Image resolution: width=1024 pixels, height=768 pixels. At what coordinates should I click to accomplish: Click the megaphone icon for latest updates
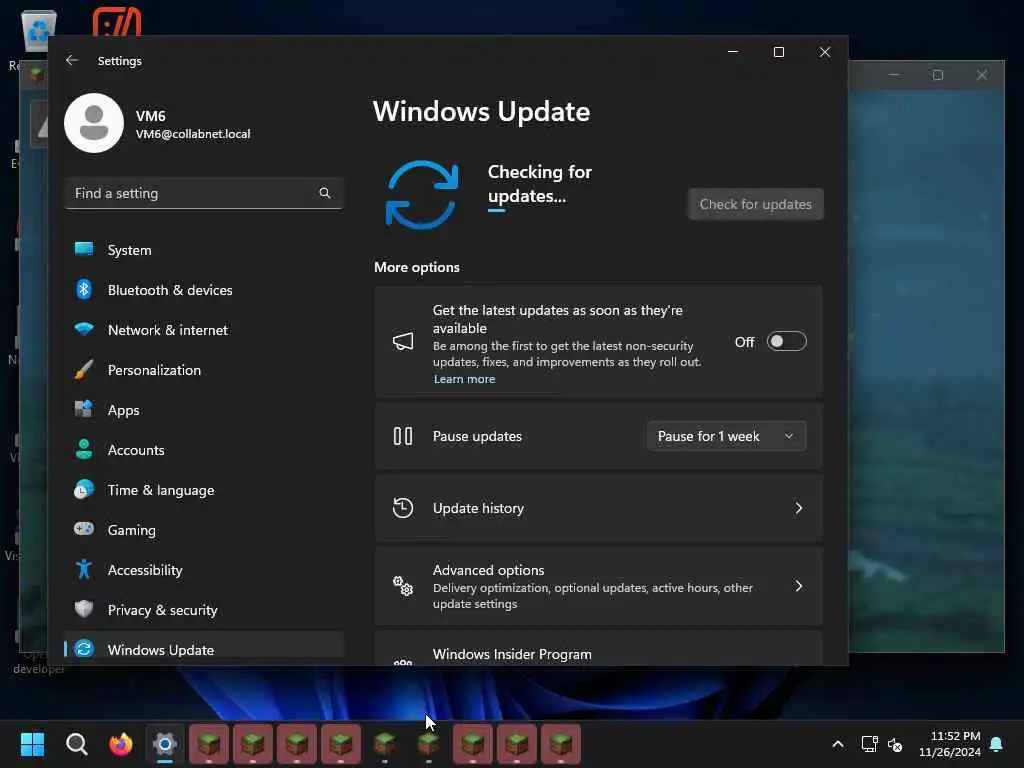[x=403, y=341]
